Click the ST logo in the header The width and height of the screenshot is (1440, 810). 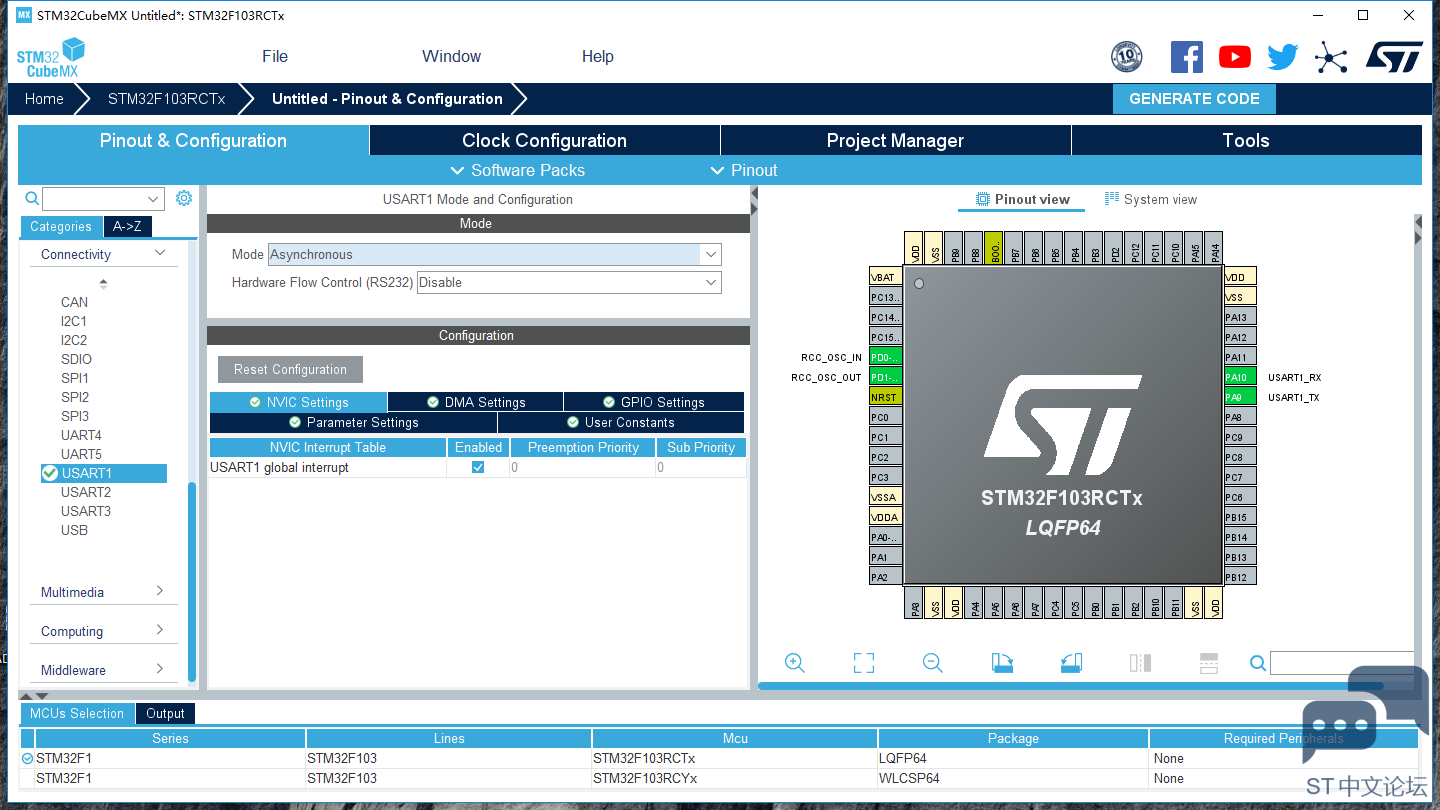pyautogui.click(x=1394, y=57)
